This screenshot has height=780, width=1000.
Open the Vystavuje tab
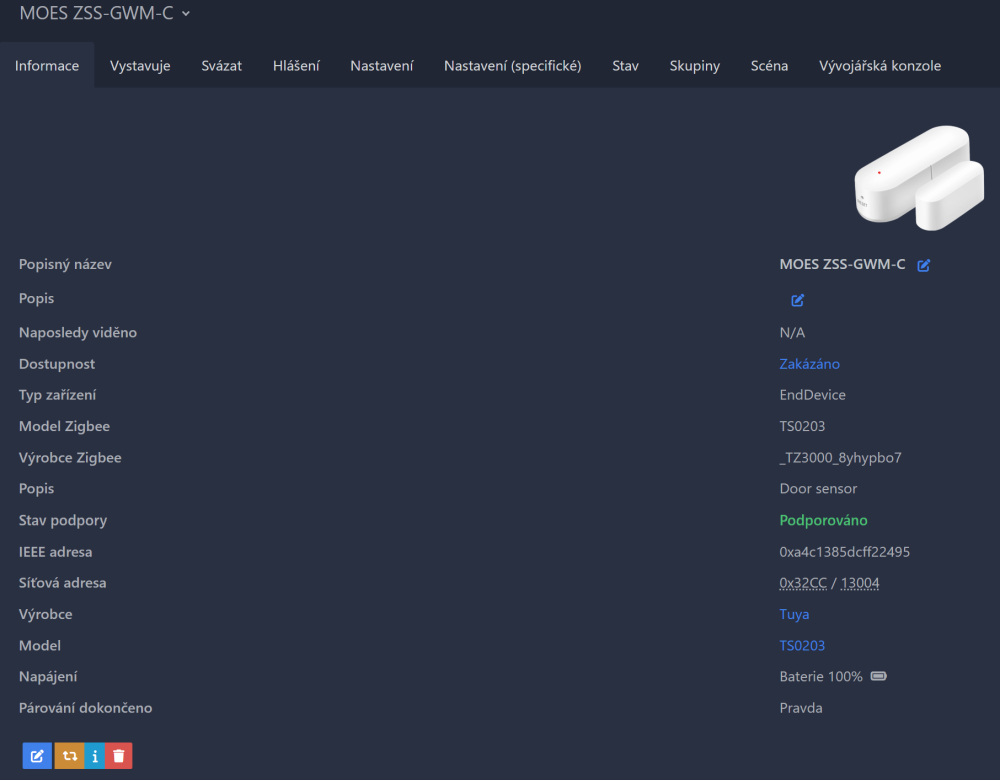click(140, 66)
